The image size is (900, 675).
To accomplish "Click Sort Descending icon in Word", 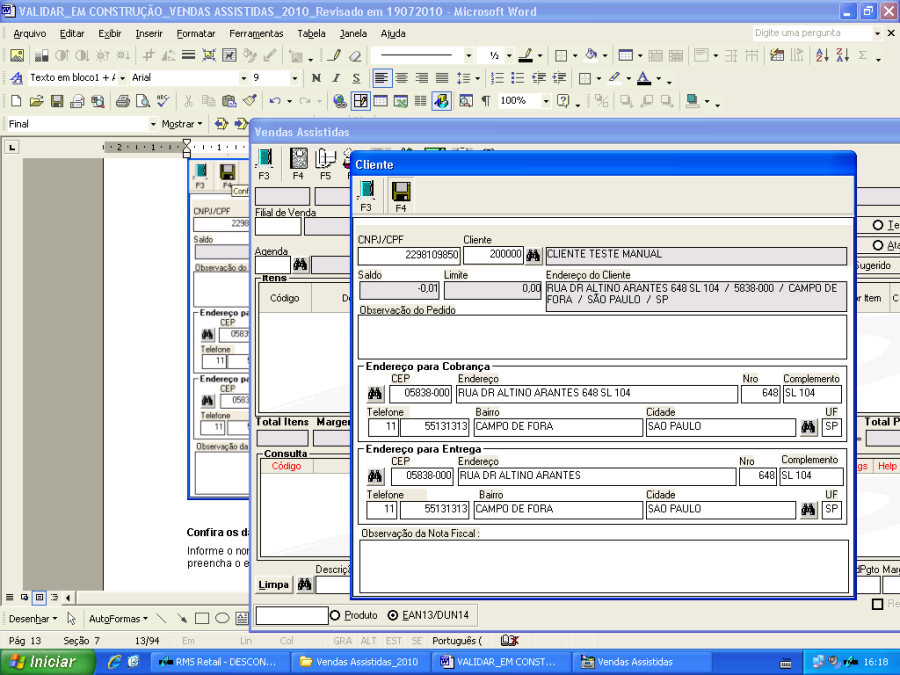I will [x=842, y=56].
